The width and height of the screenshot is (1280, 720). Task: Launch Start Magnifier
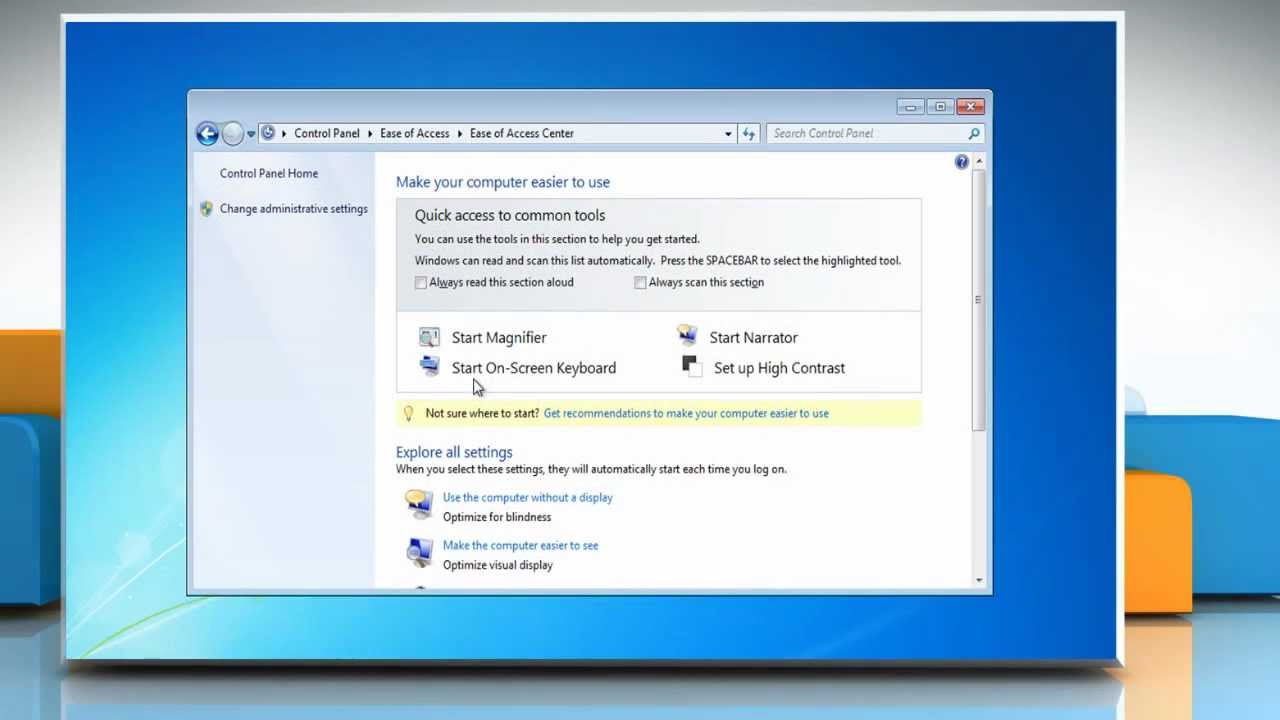click(x=499, y=338)
